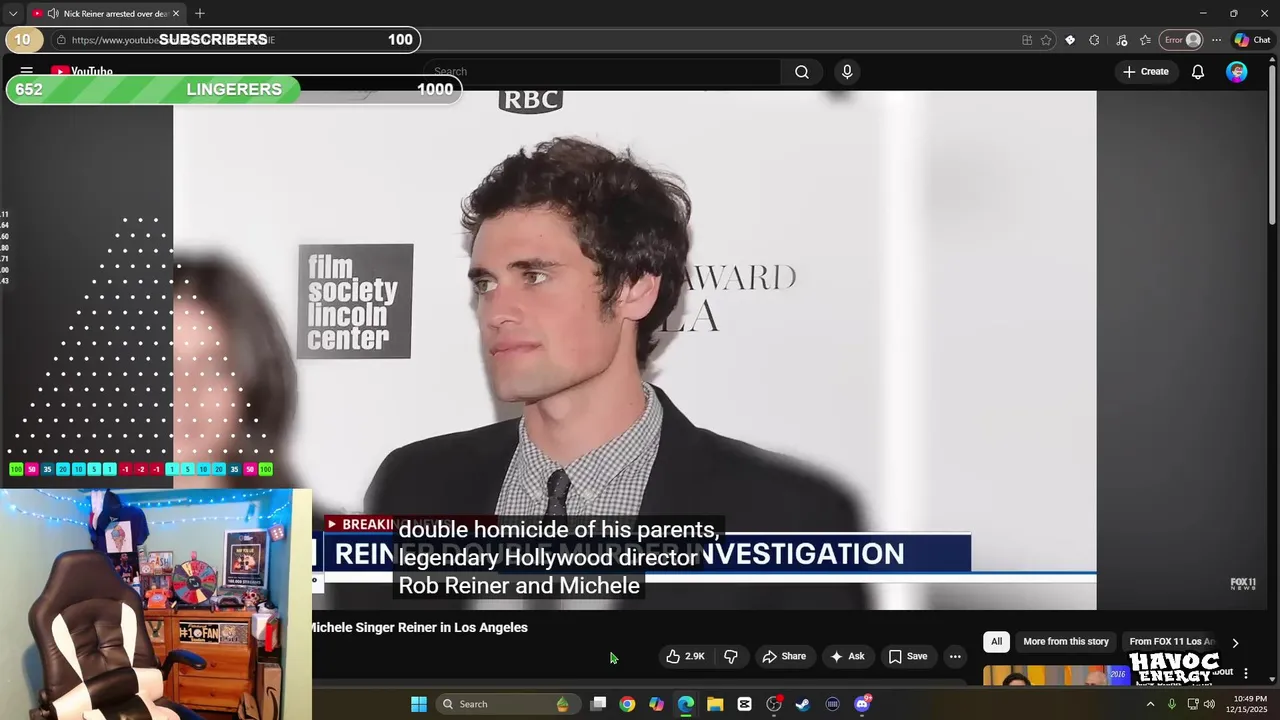1280x720 pixels.
Task: Advance chip row with the right chevron
Action: 1235,643
